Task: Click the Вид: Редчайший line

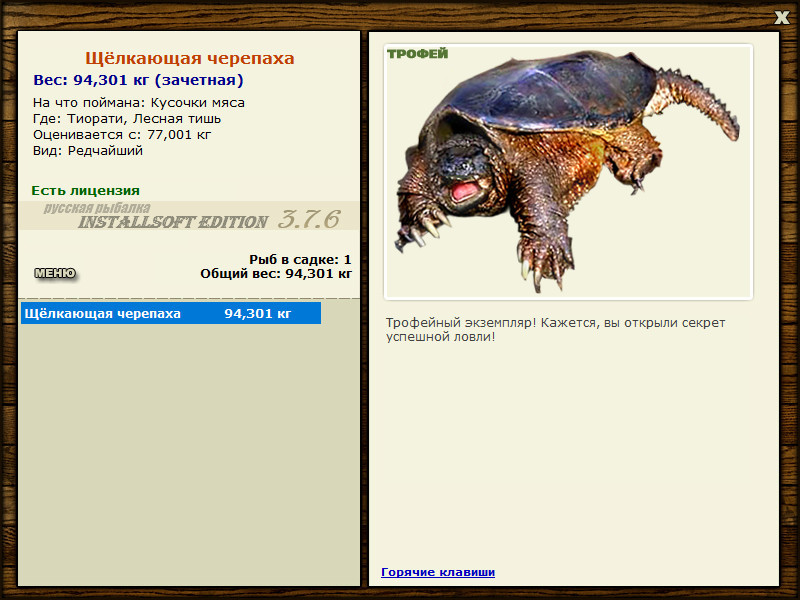Action: [x=88, y=151]
